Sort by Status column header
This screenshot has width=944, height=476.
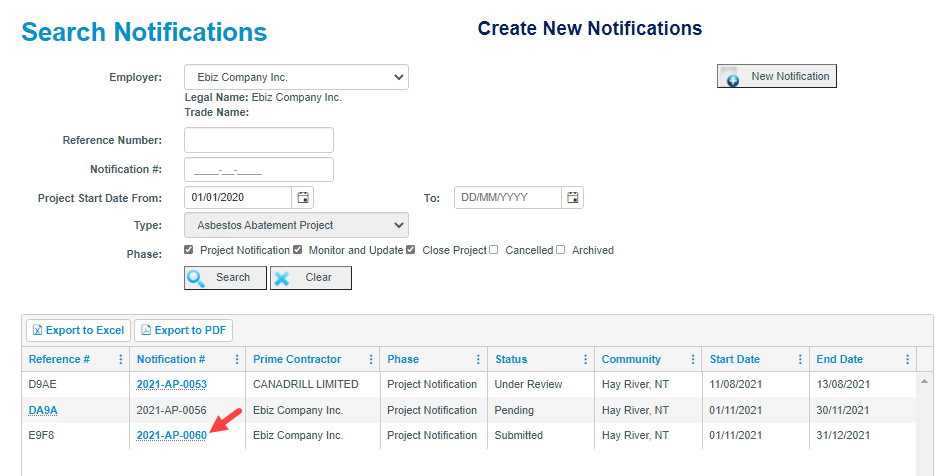511,359
